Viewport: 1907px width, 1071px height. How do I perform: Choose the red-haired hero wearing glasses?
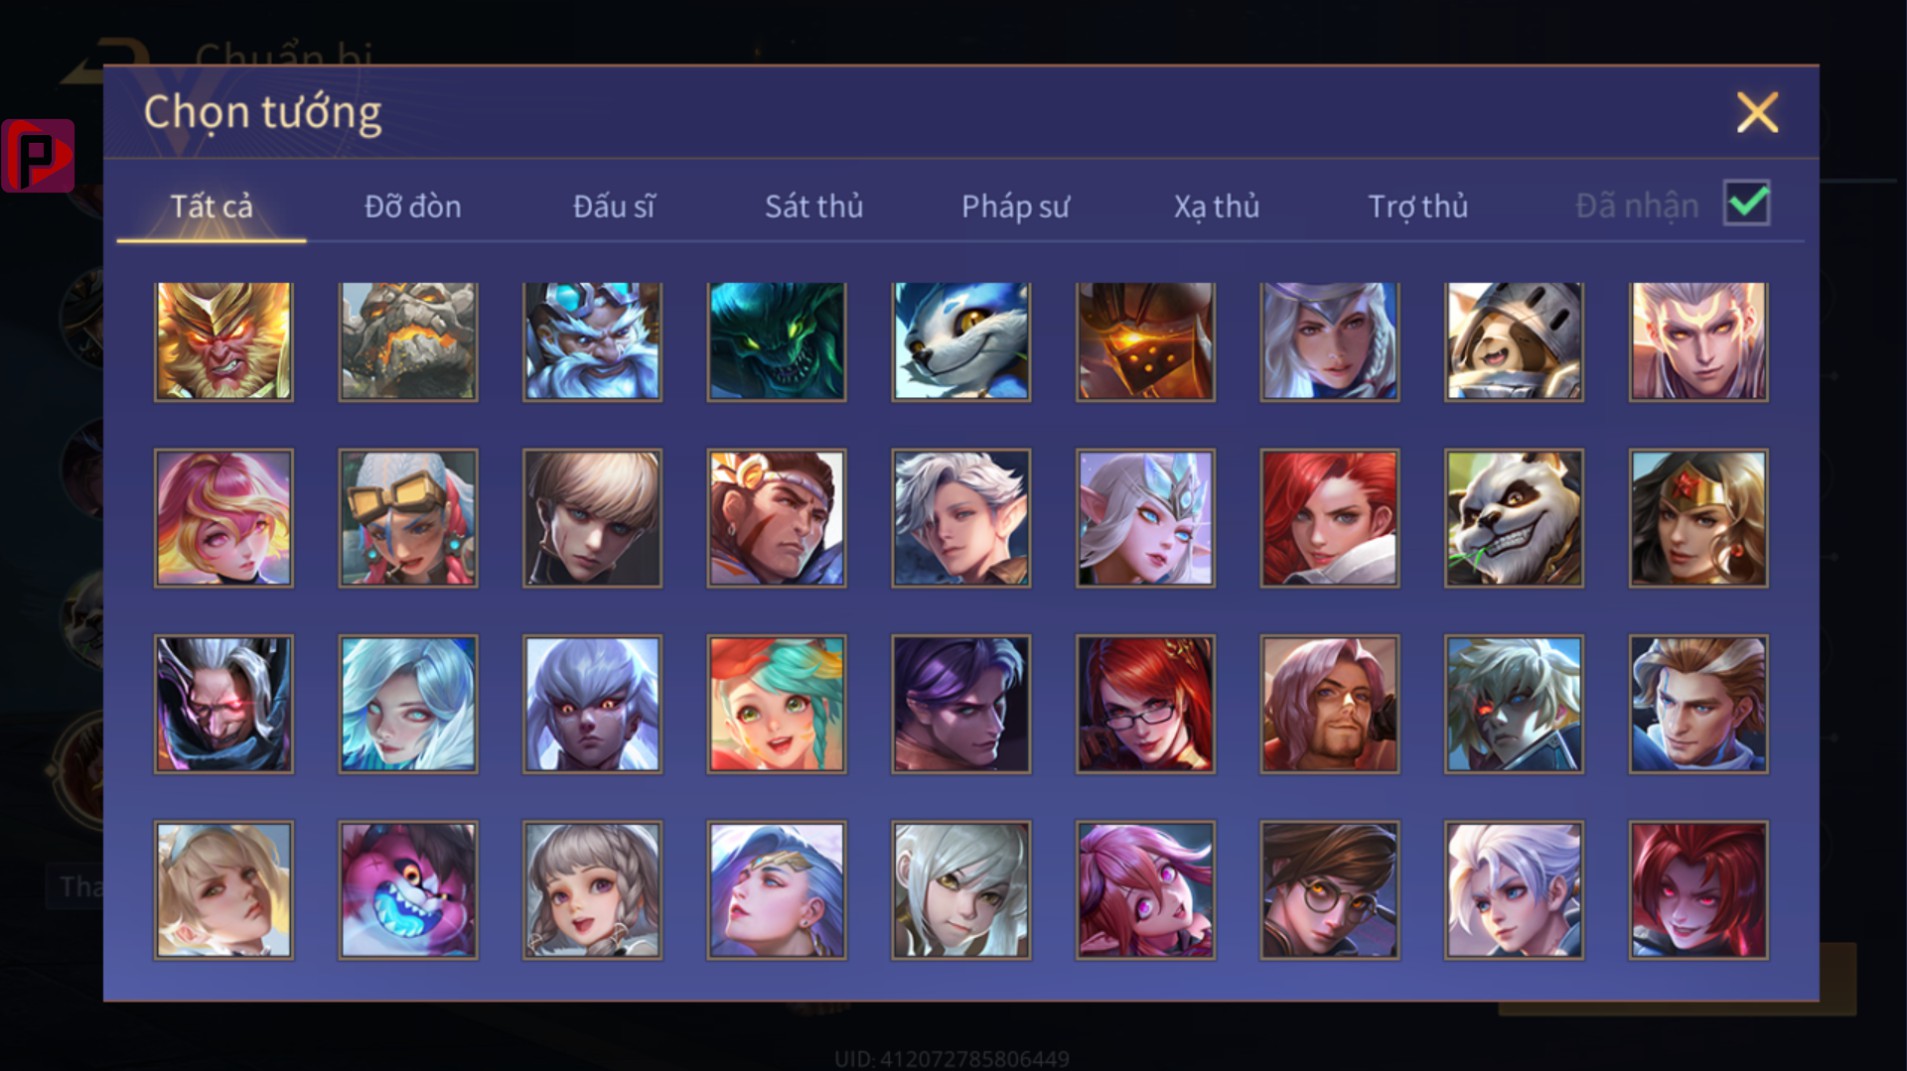(x=1145, y=704)
